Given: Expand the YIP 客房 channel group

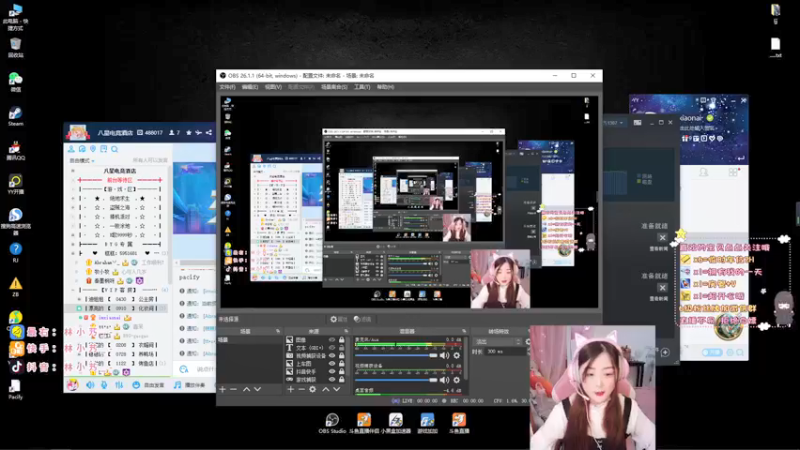Looking at the screenshot, I should pyautogui.click(x=73, y=290).
